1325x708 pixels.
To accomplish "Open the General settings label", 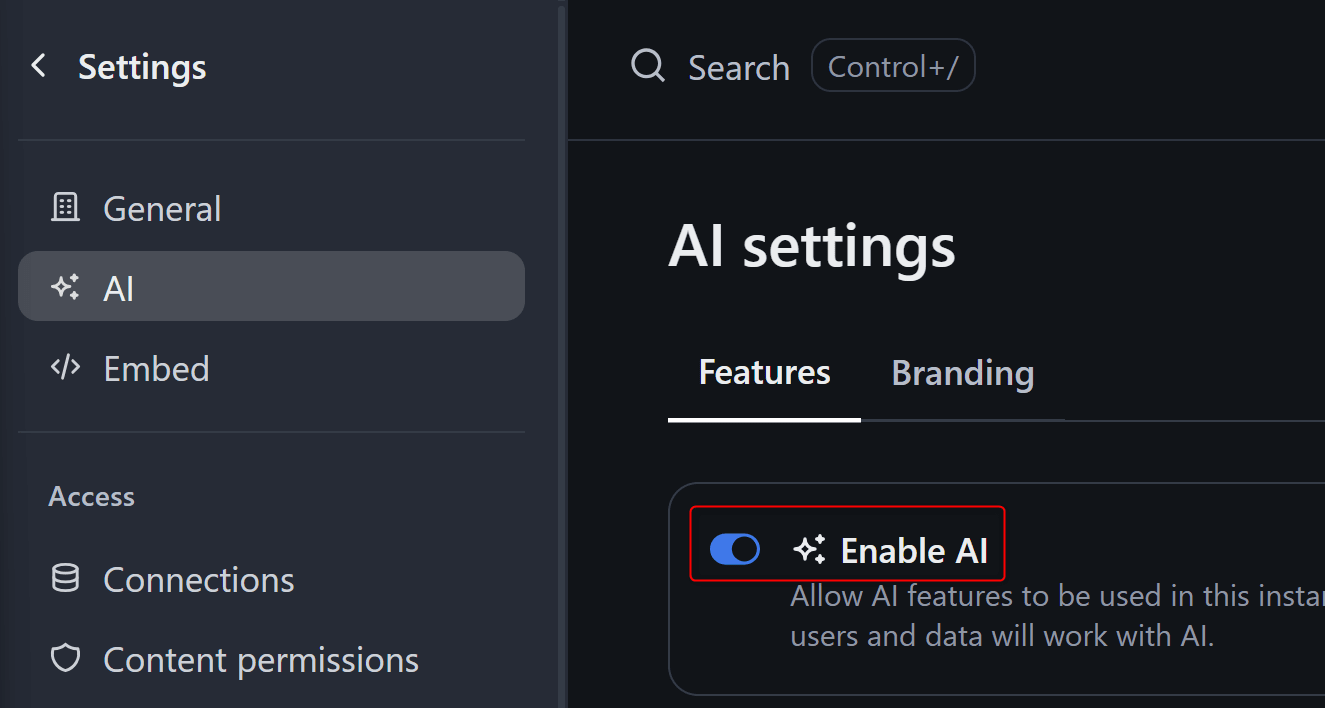I will point(162,209).
